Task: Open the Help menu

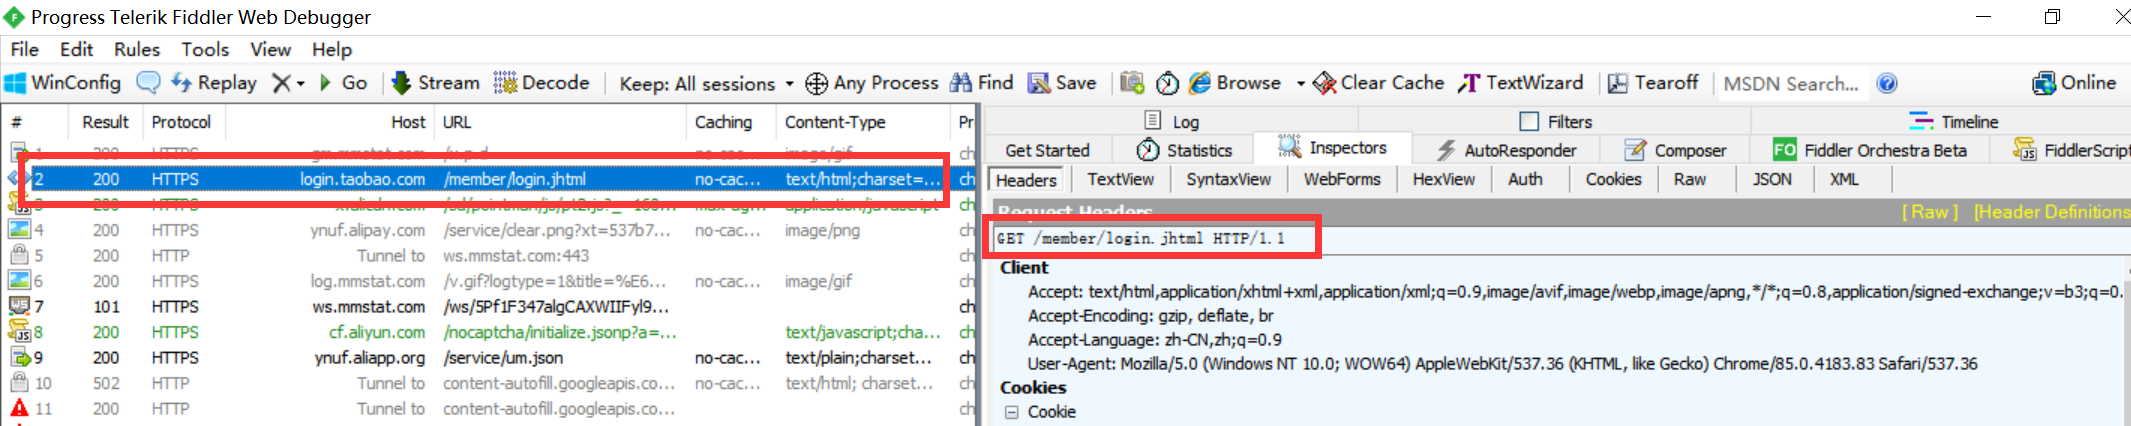Action: [332, 49]
